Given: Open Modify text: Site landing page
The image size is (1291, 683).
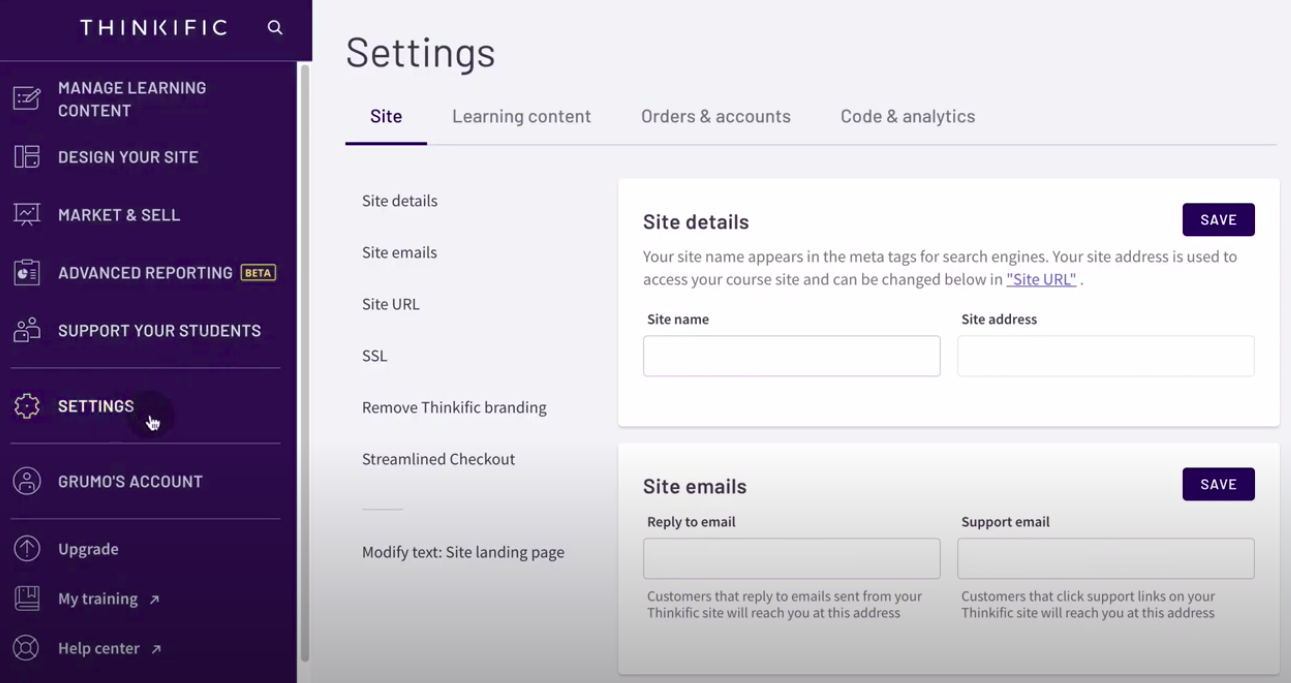Looking at the screenshot, I should (463, 552).
